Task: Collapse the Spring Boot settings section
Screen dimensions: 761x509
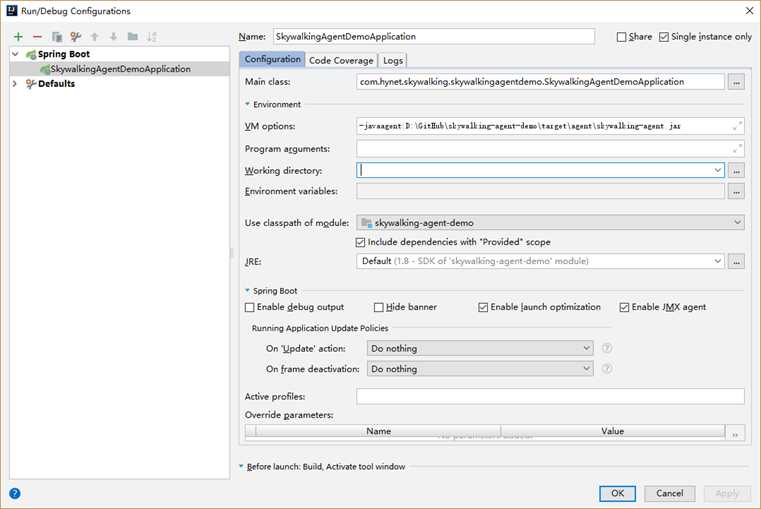Action: pos(248,291)
